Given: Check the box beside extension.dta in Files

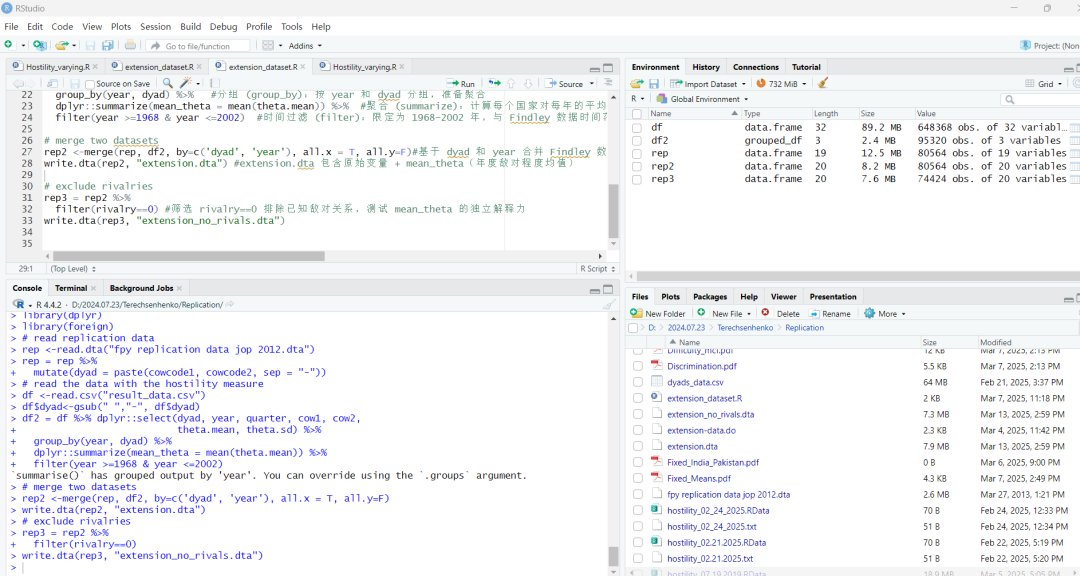Looking at the screenshot, I should (x=638, y=446).
